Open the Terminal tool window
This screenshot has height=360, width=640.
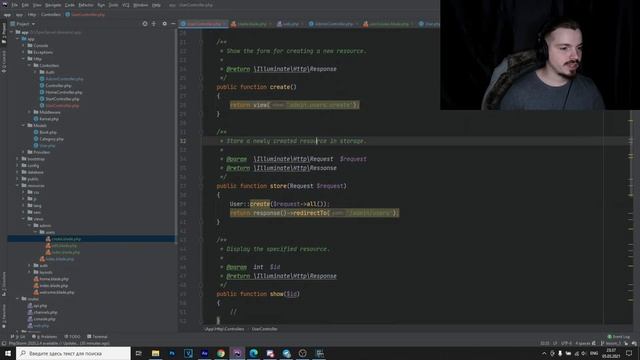(x=98, y=337)
